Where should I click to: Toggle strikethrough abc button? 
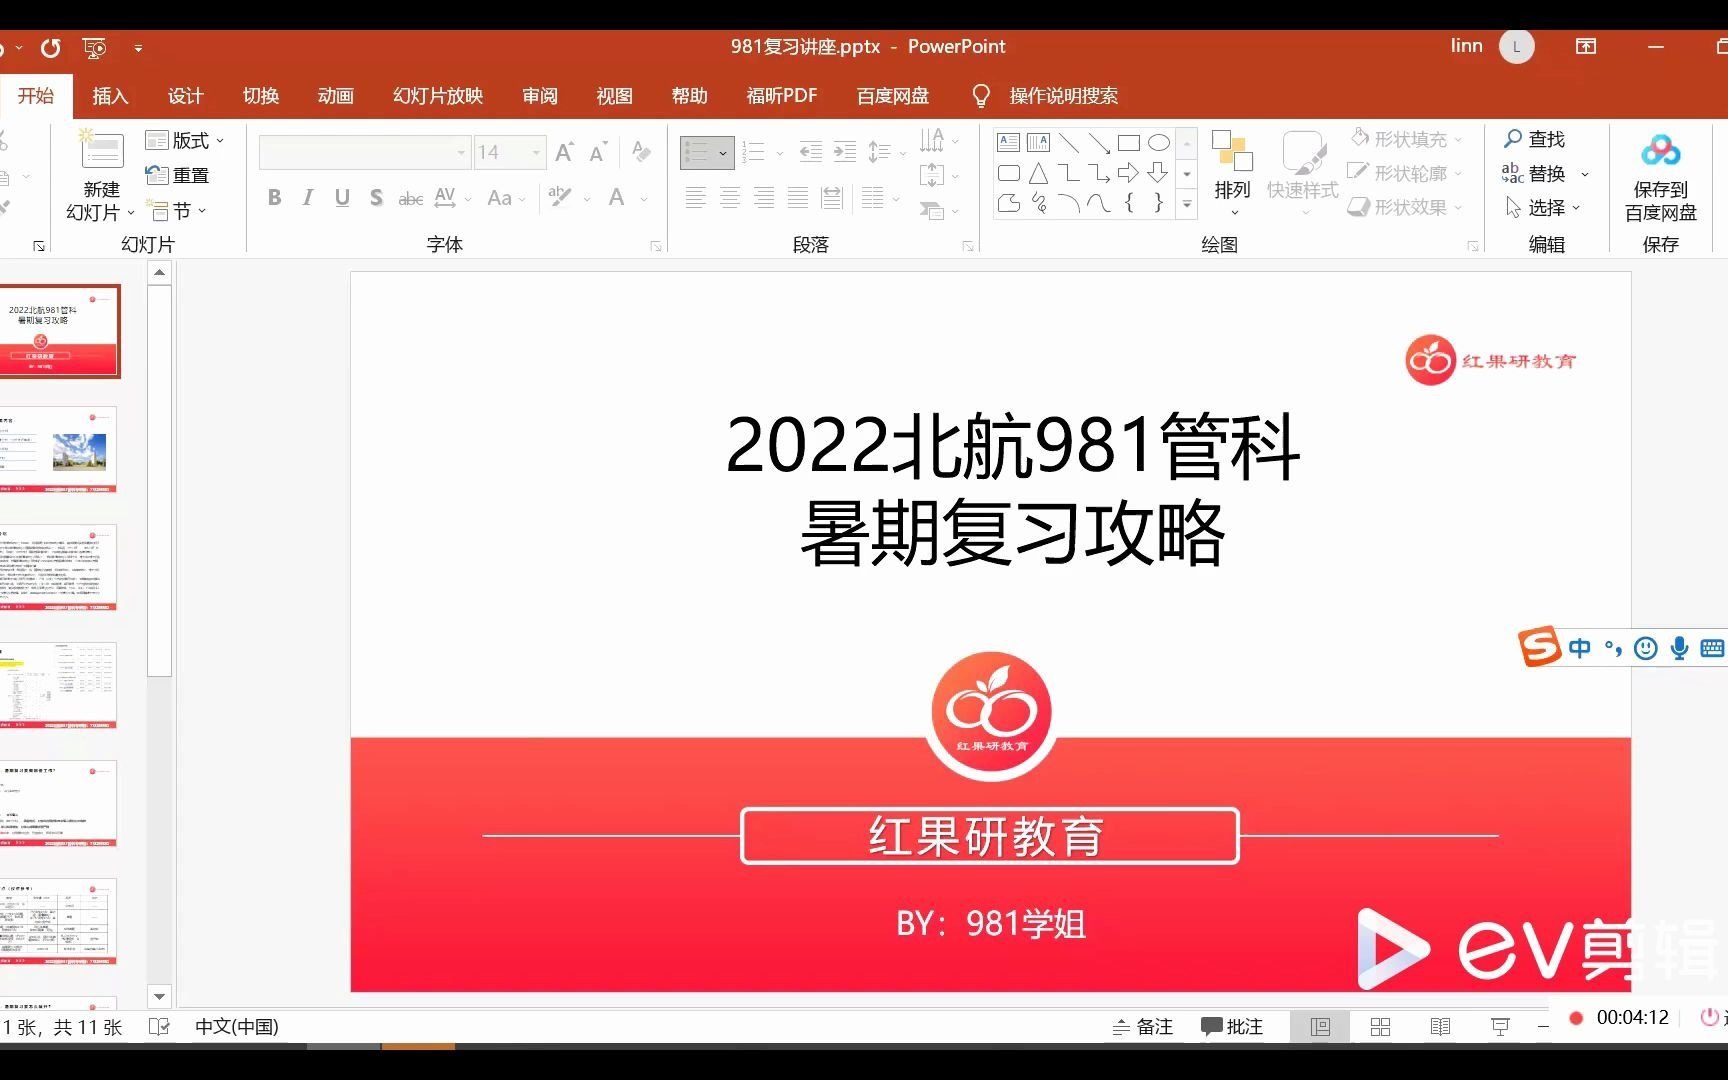[410, 198]
